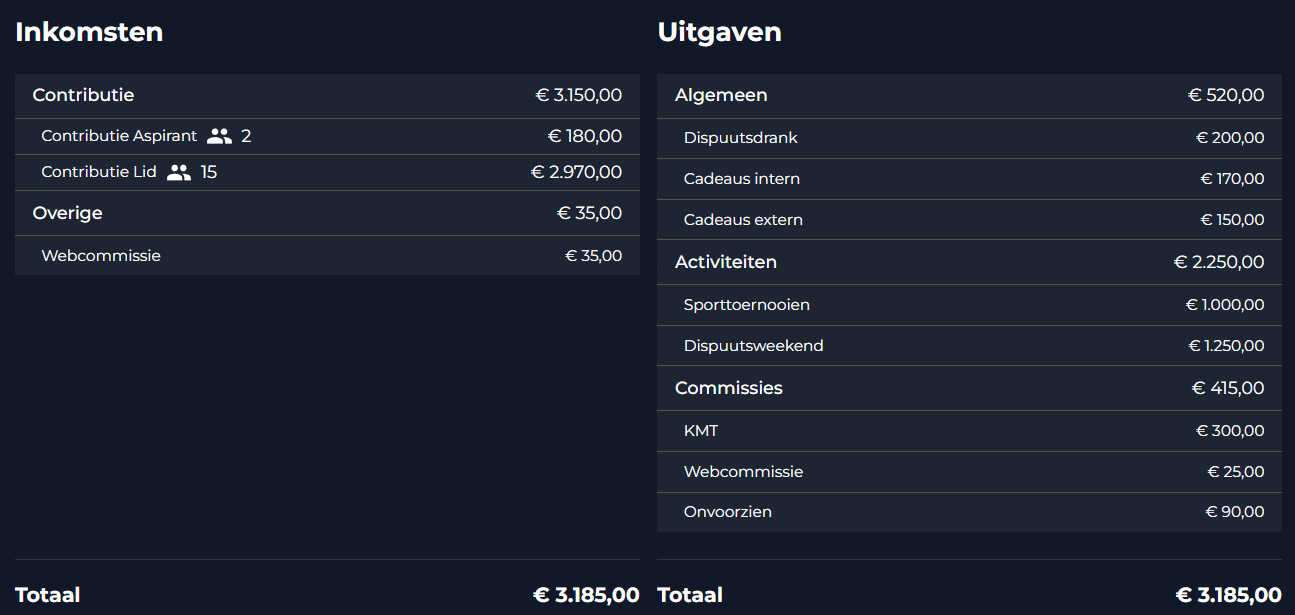Click the Uitgaven section heading
The height and width of the screenshot is (615, 1295).
[719, 32]
